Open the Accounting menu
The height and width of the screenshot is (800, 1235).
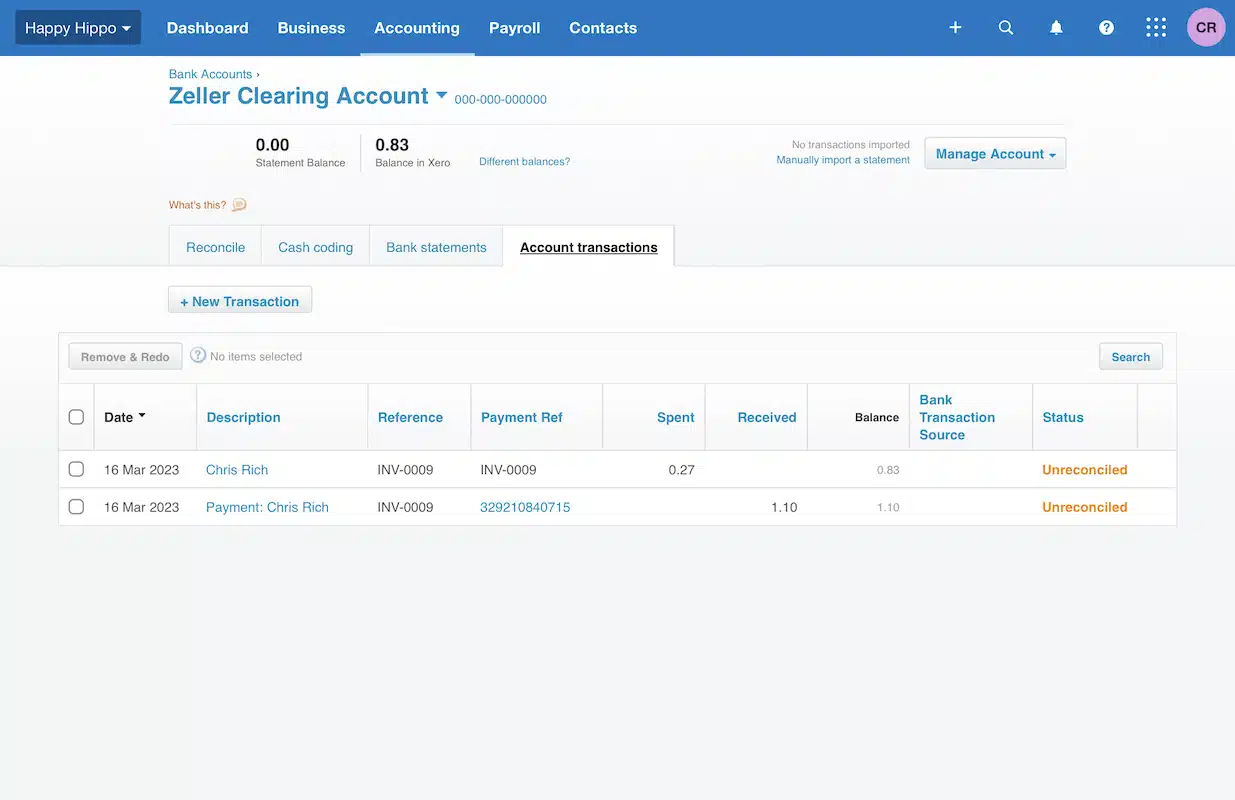pyautogui.click(x=417, y=28)
